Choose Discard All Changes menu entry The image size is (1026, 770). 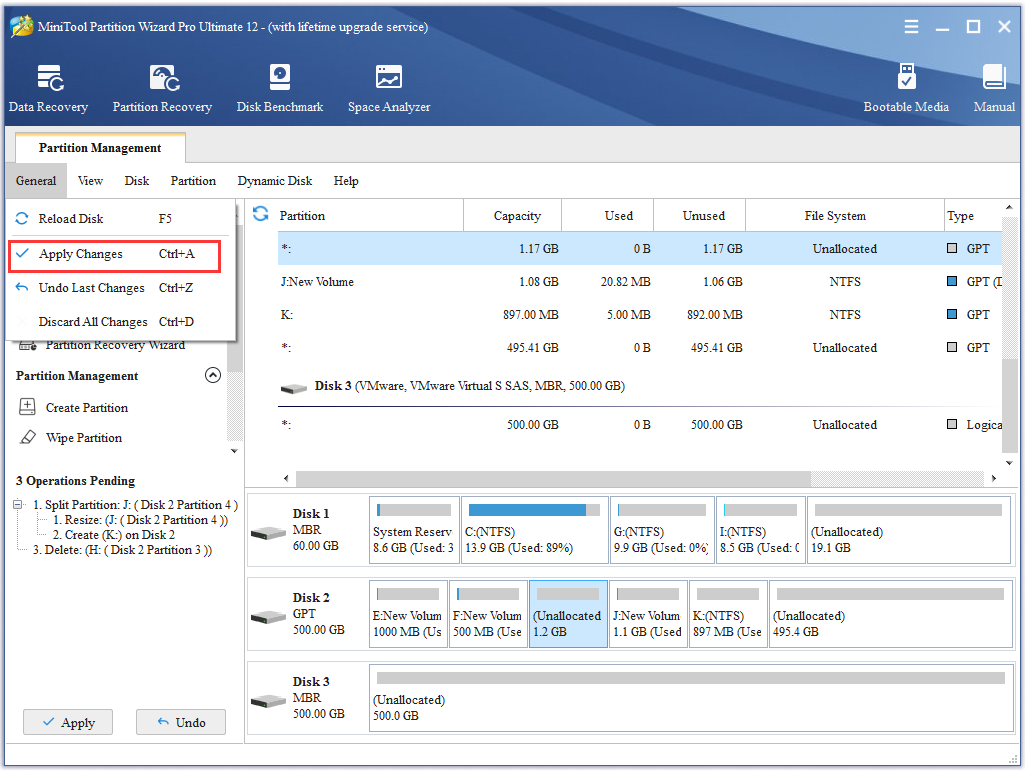(x=93, y=322)
